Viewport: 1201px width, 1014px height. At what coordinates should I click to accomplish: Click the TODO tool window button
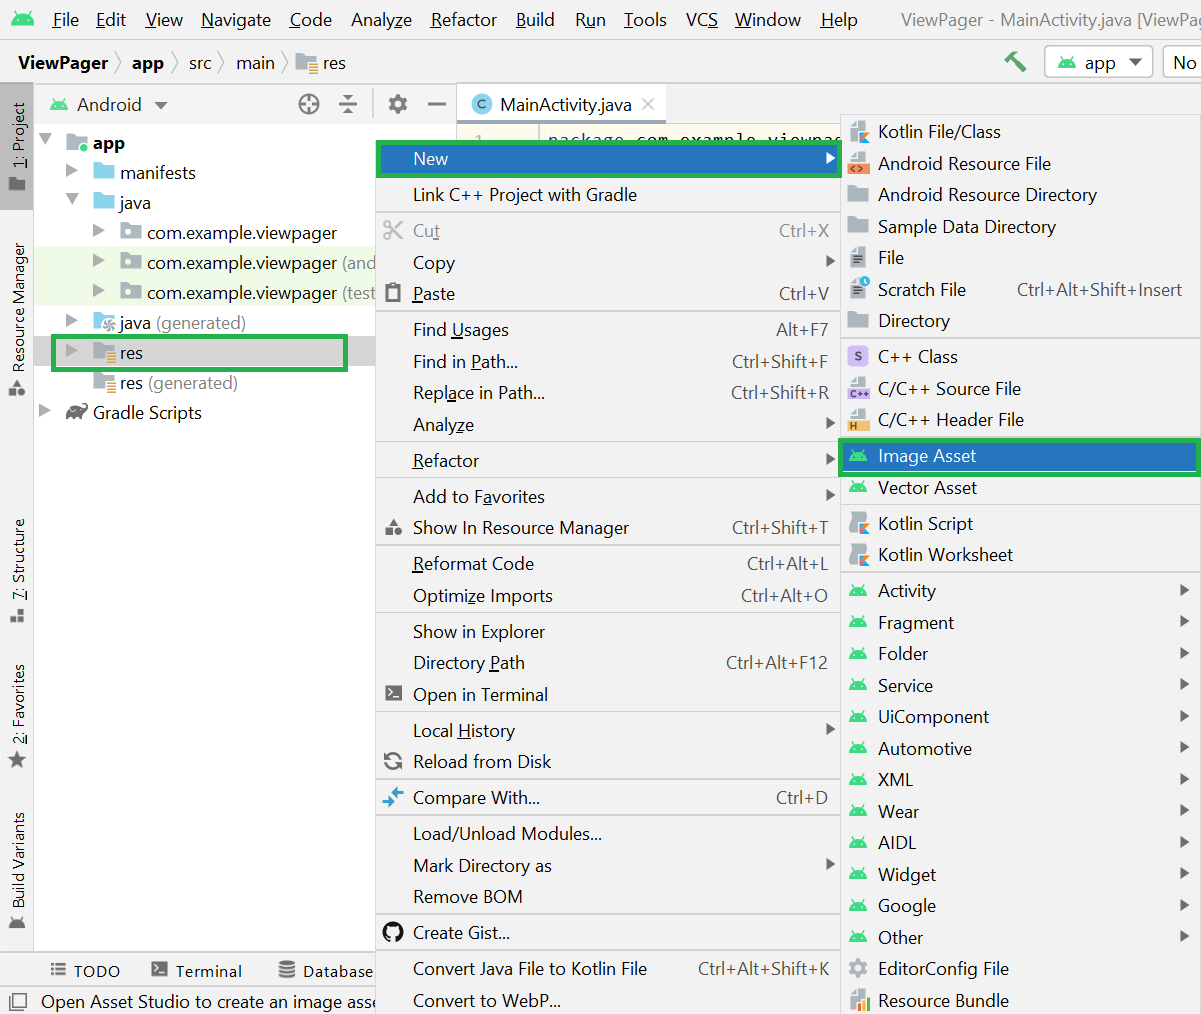(x=86, y=971)
